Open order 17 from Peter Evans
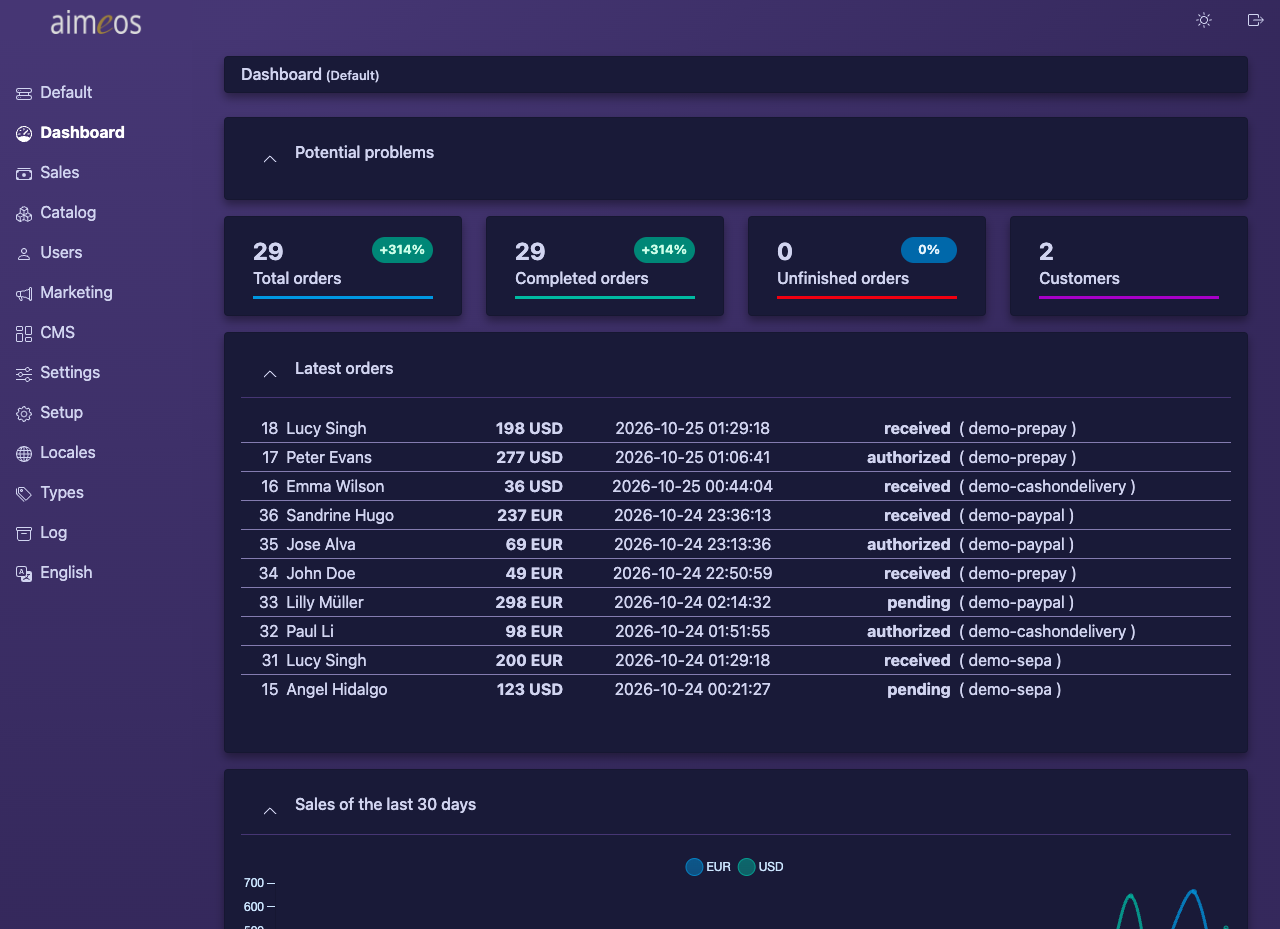The image size is (1280, 929). (736, 457)
